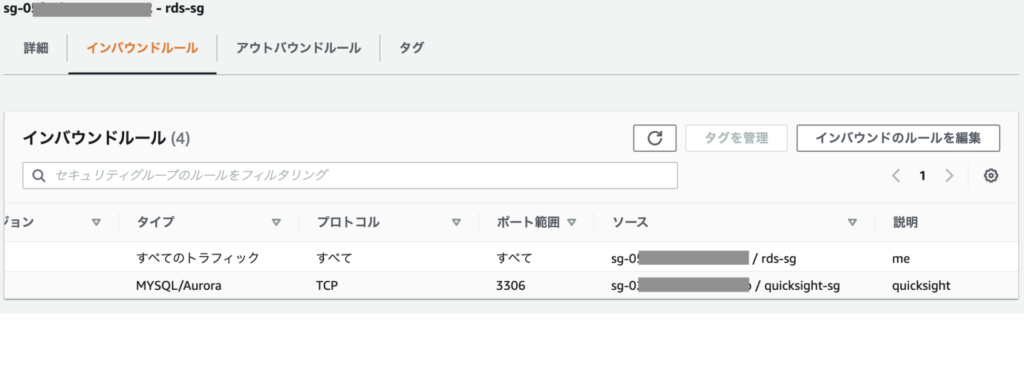Sort by タイプ column triangle
This screenshot has height=365, width=1024.
[276, 223]
